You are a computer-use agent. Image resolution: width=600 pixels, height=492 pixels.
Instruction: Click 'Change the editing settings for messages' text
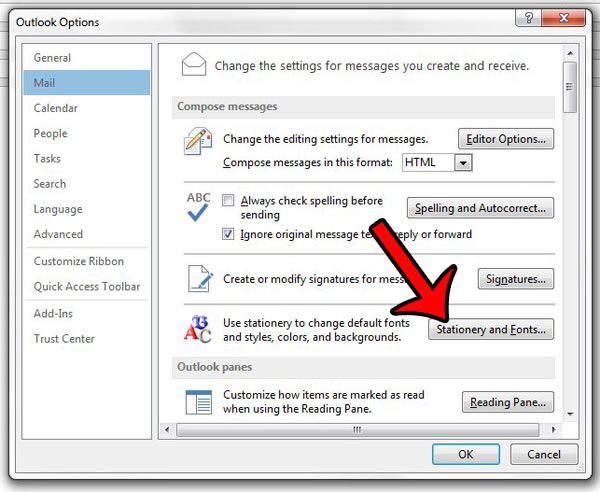click(x=326, y=139)
